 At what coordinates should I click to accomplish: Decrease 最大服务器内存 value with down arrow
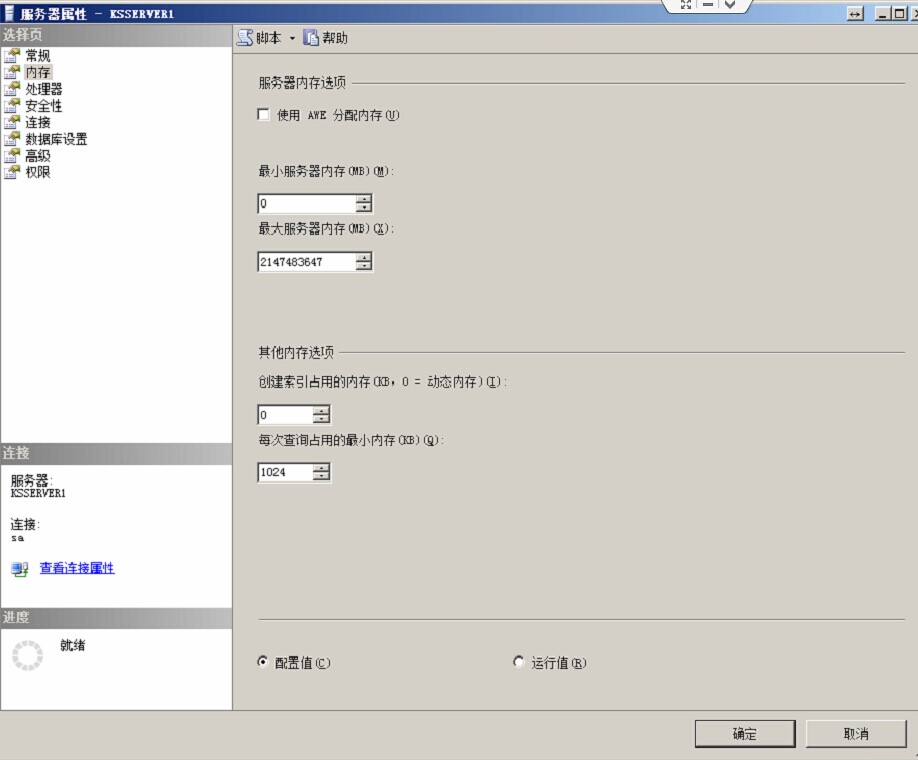pos(364,265)
